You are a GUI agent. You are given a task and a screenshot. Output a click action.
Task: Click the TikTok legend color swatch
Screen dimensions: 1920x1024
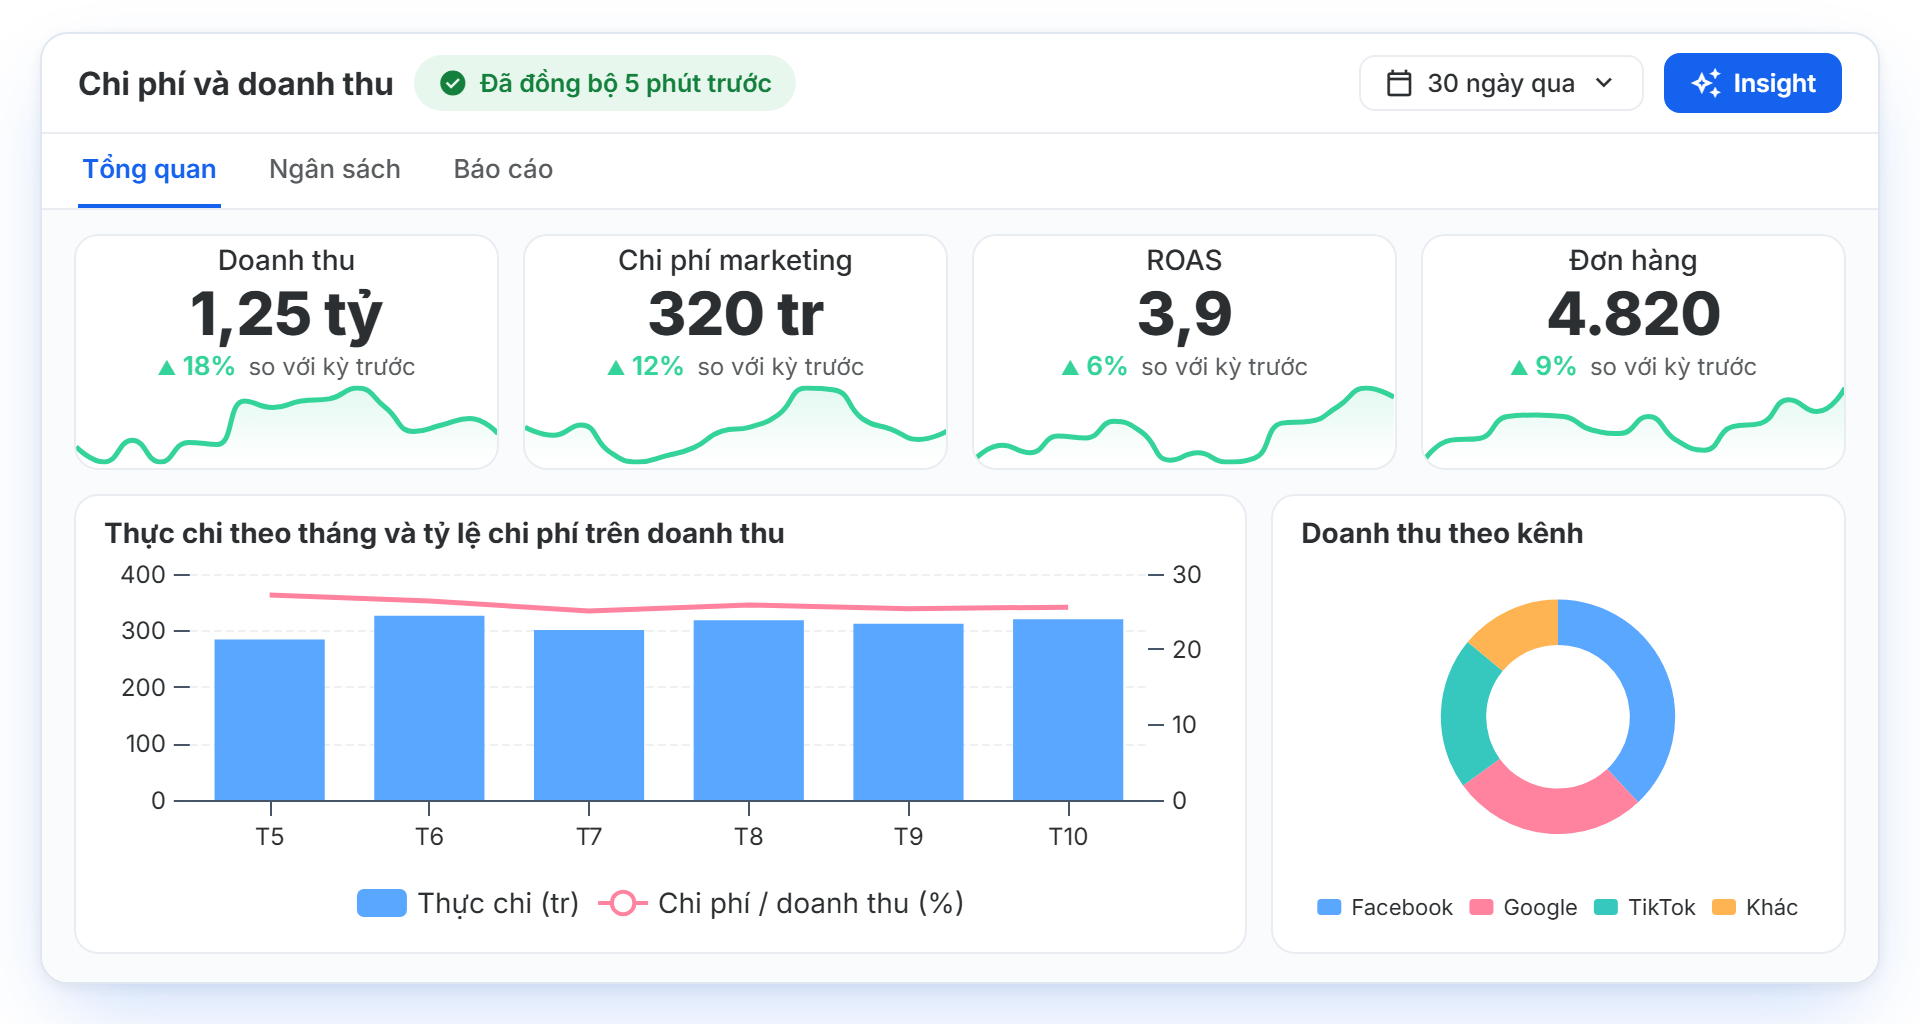1606,907
